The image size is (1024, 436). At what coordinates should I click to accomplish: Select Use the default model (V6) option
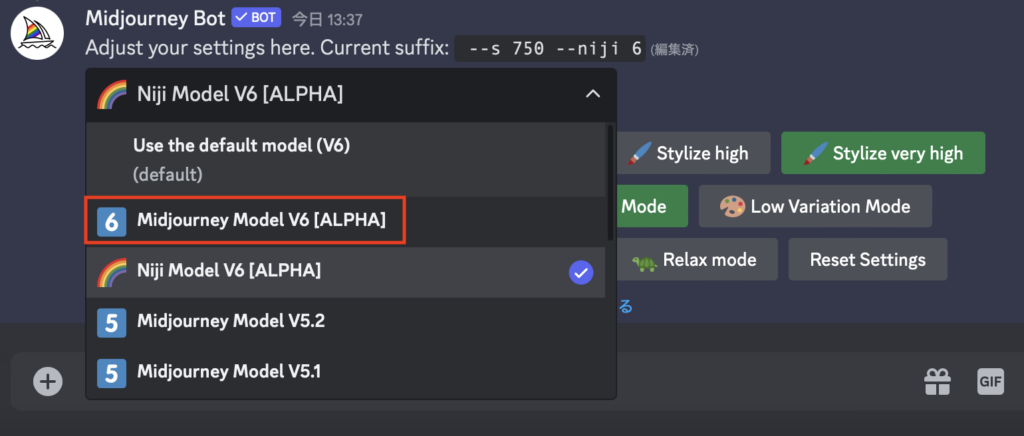tap(345, 159)
